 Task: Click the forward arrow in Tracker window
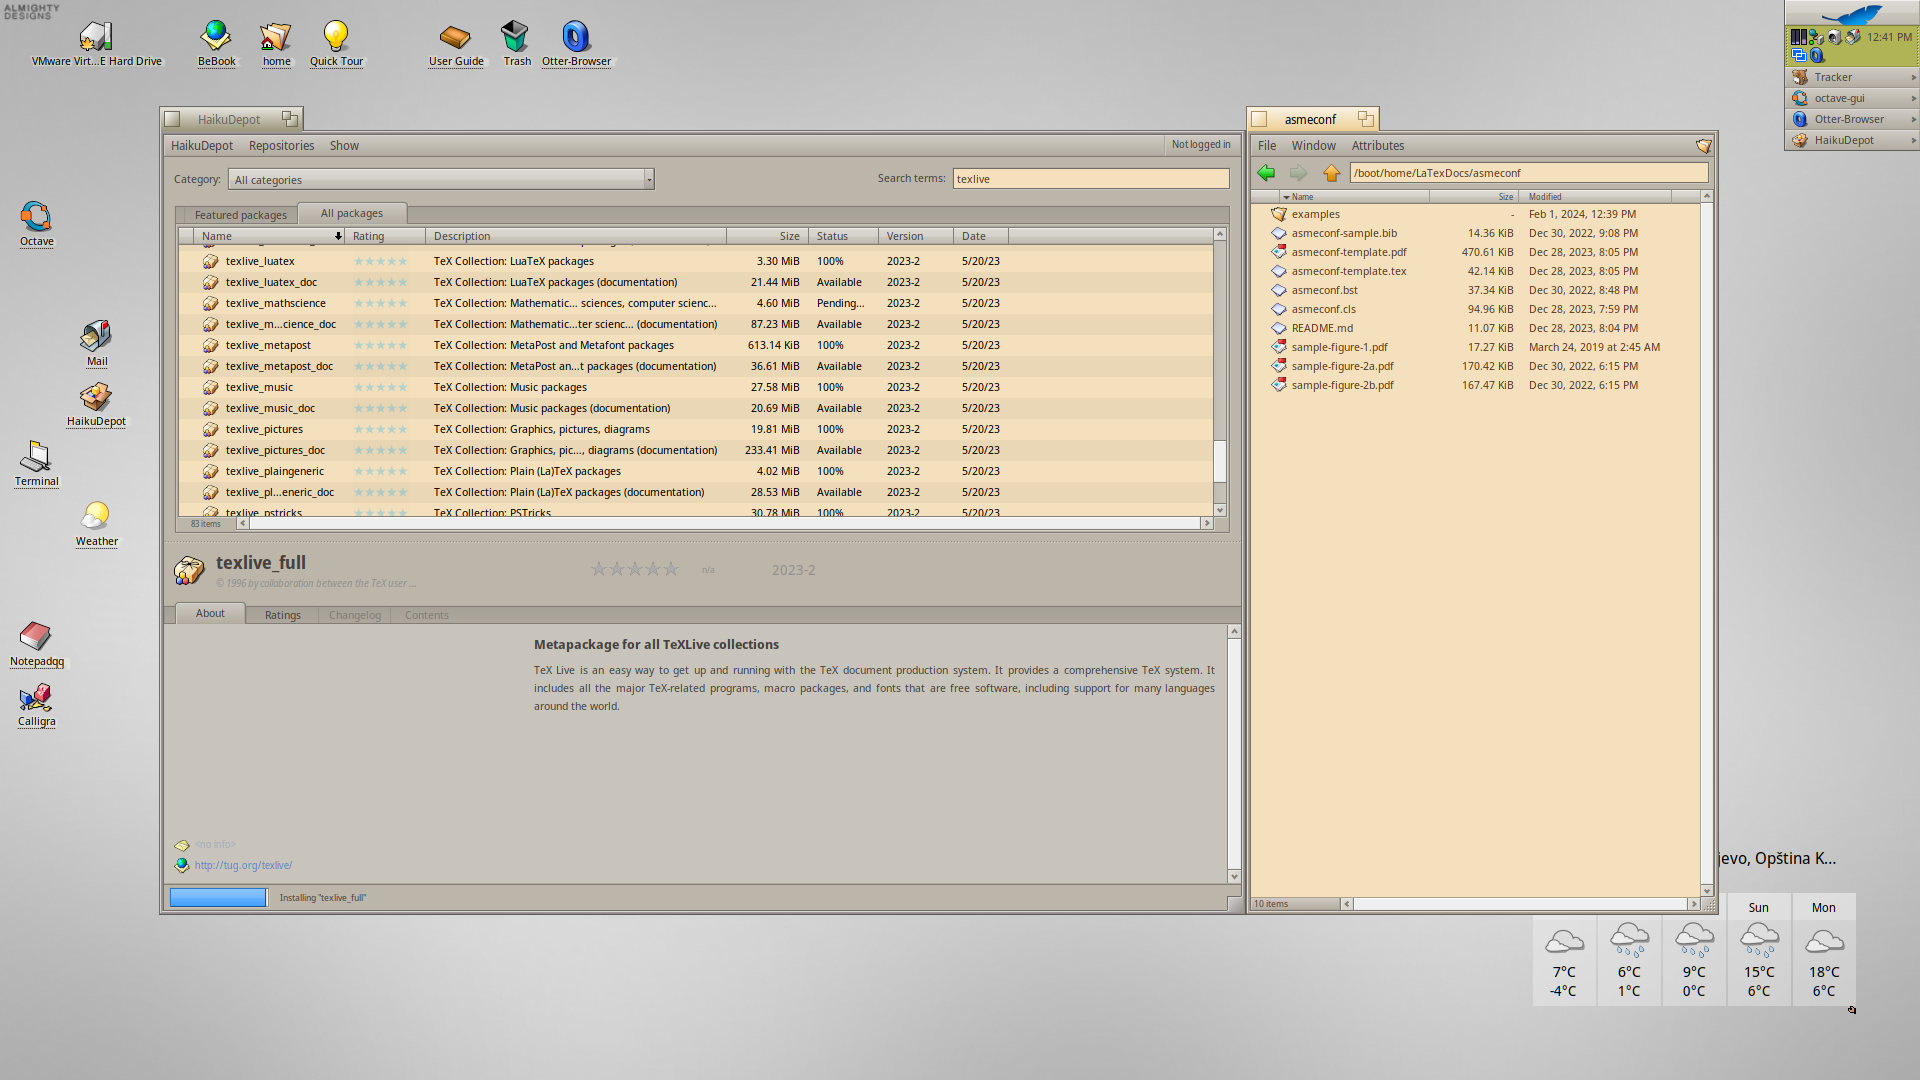(x=1298, y=173)
